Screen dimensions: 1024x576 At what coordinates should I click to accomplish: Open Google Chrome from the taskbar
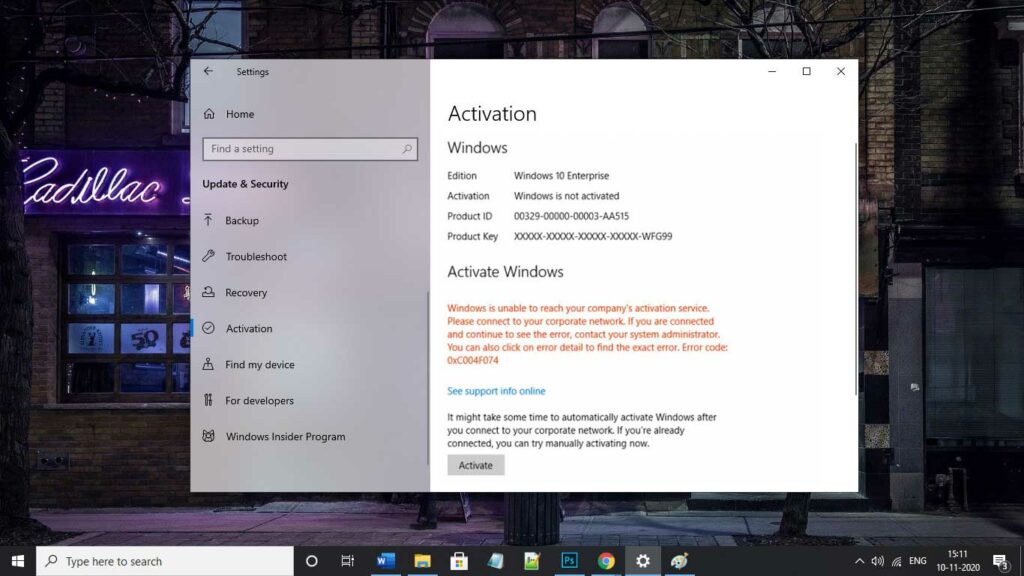click(606, 561)
